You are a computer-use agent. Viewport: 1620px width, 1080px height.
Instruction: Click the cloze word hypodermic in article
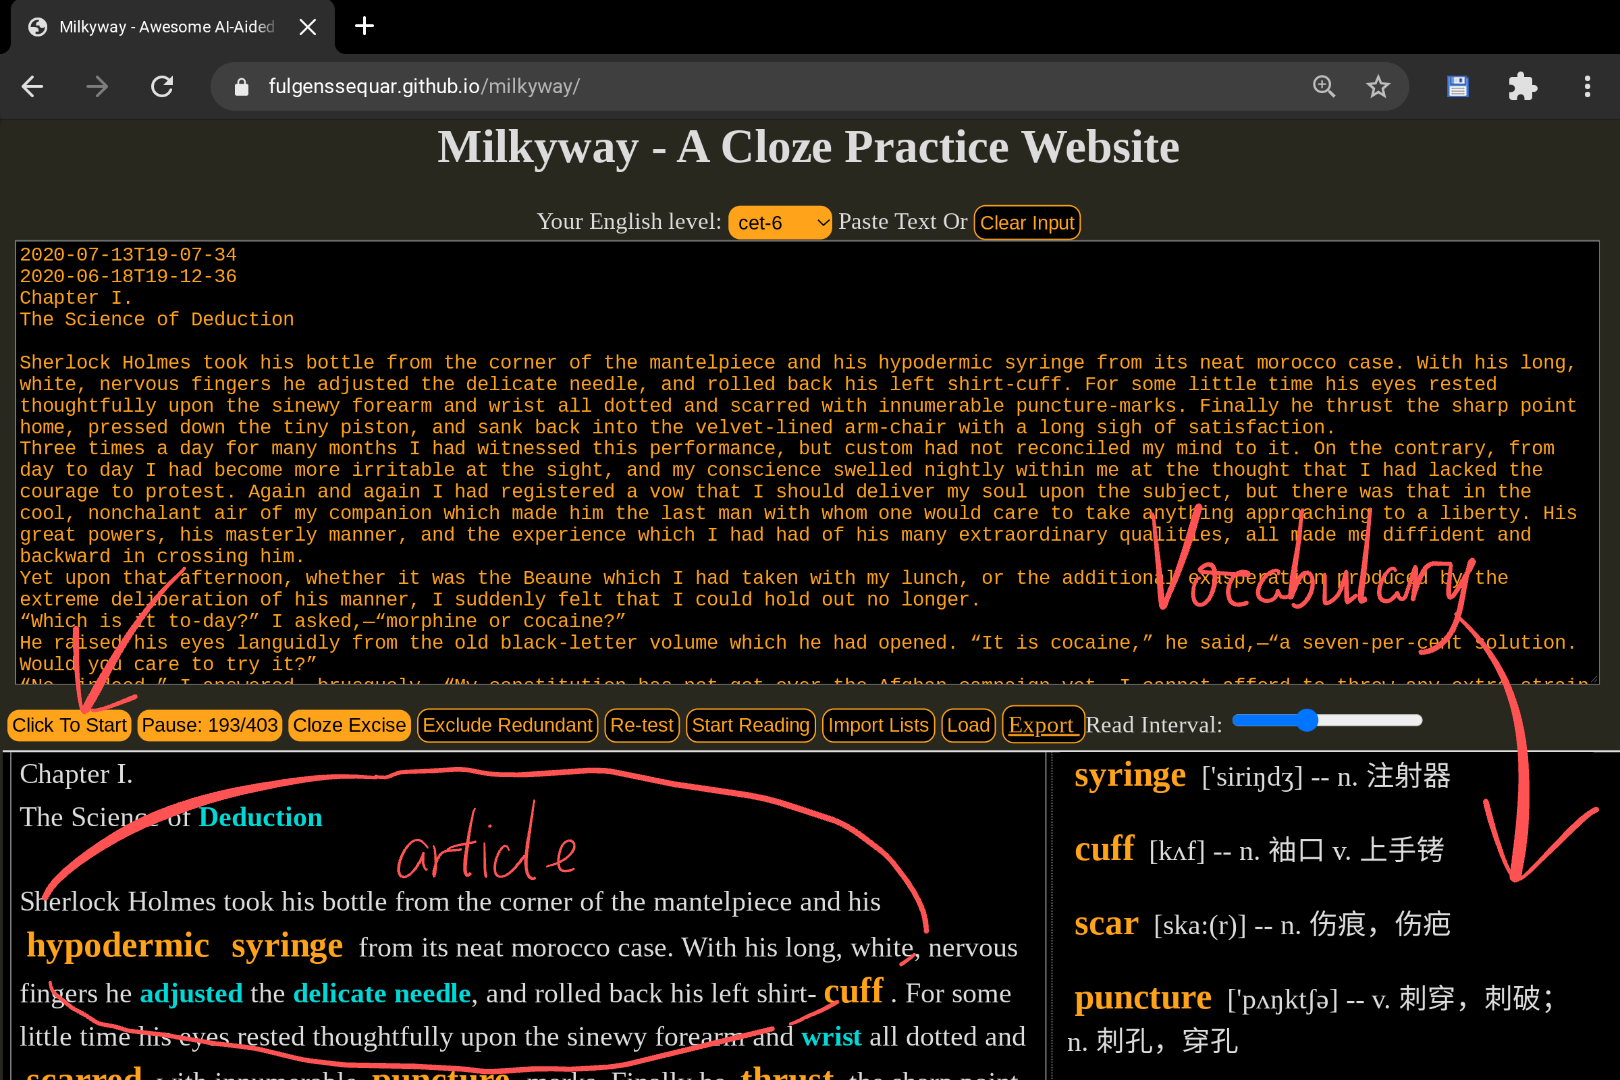pyautogui.click(x=118, y=945)
